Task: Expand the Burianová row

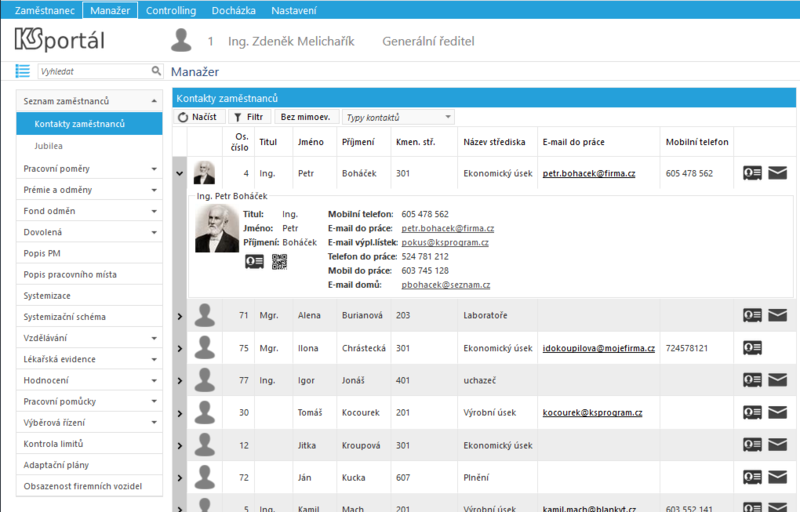Action: (180, 316)
